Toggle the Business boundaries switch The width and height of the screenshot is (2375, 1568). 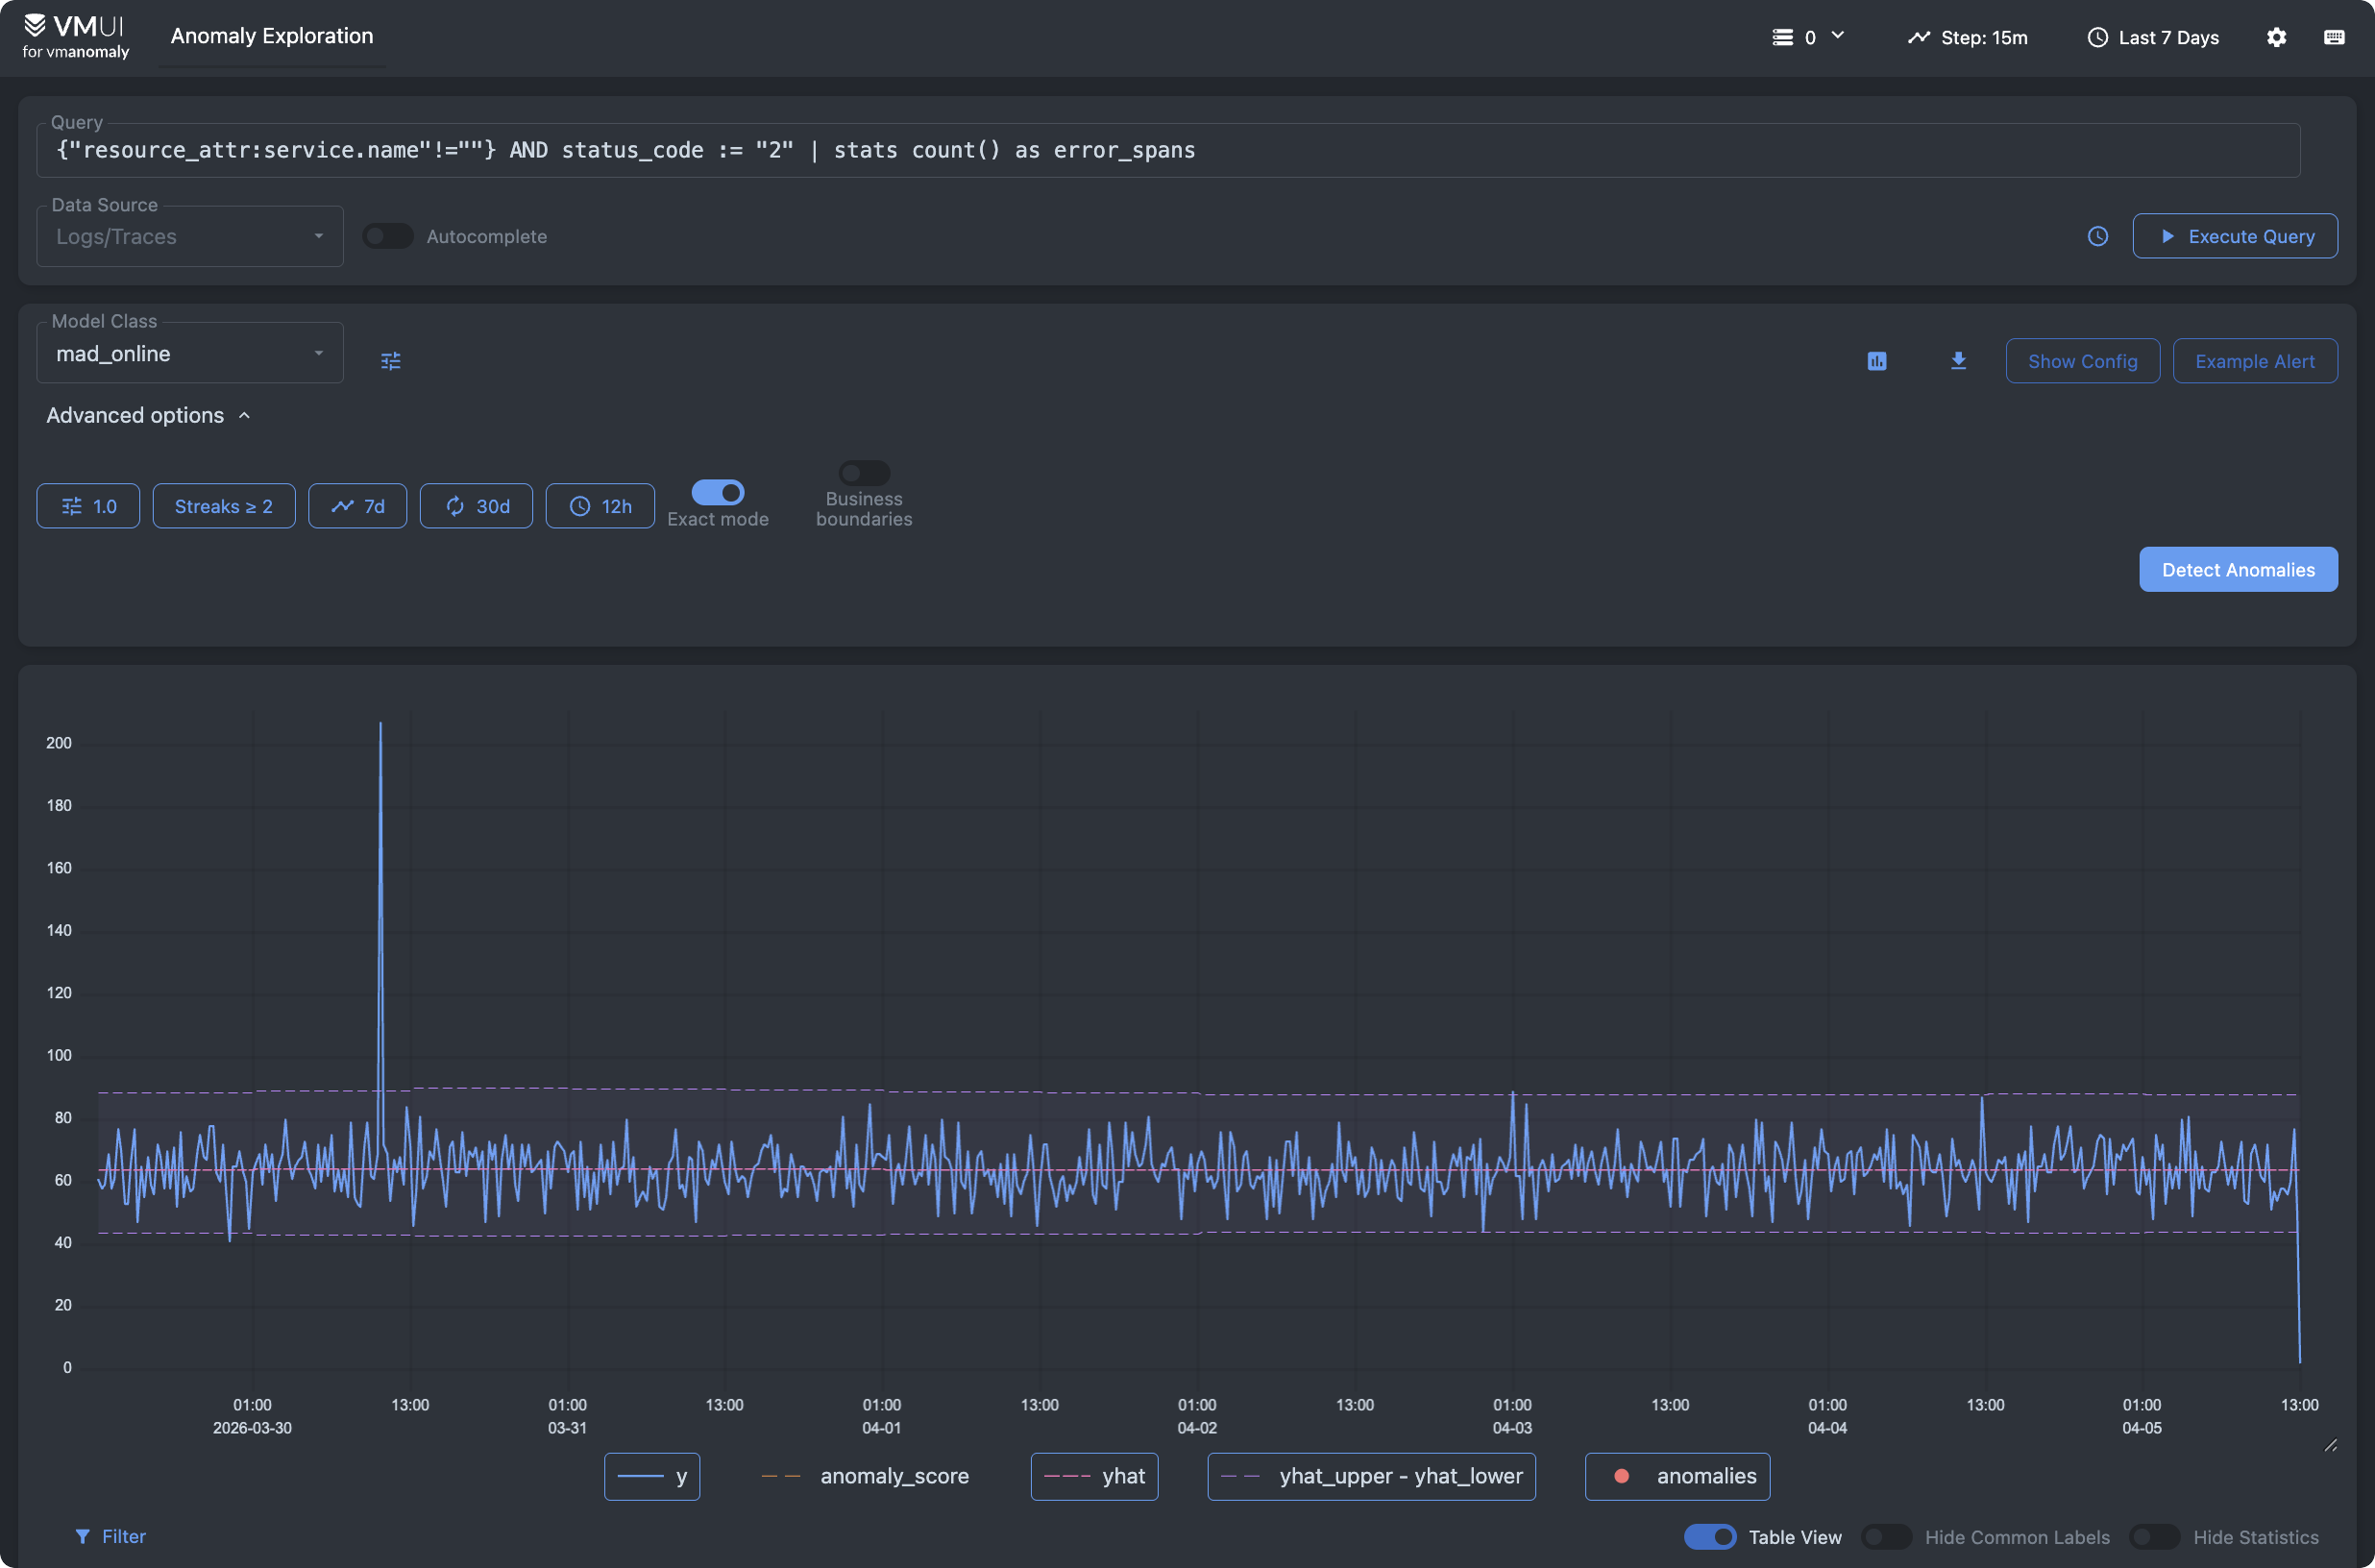pos(864,472)
